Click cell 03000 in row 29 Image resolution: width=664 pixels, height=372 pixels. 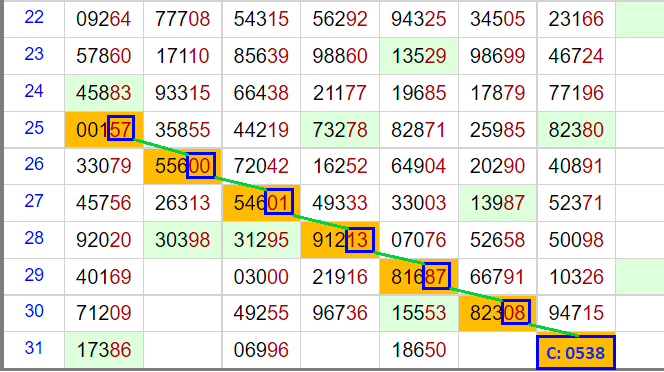pos(261,277)
